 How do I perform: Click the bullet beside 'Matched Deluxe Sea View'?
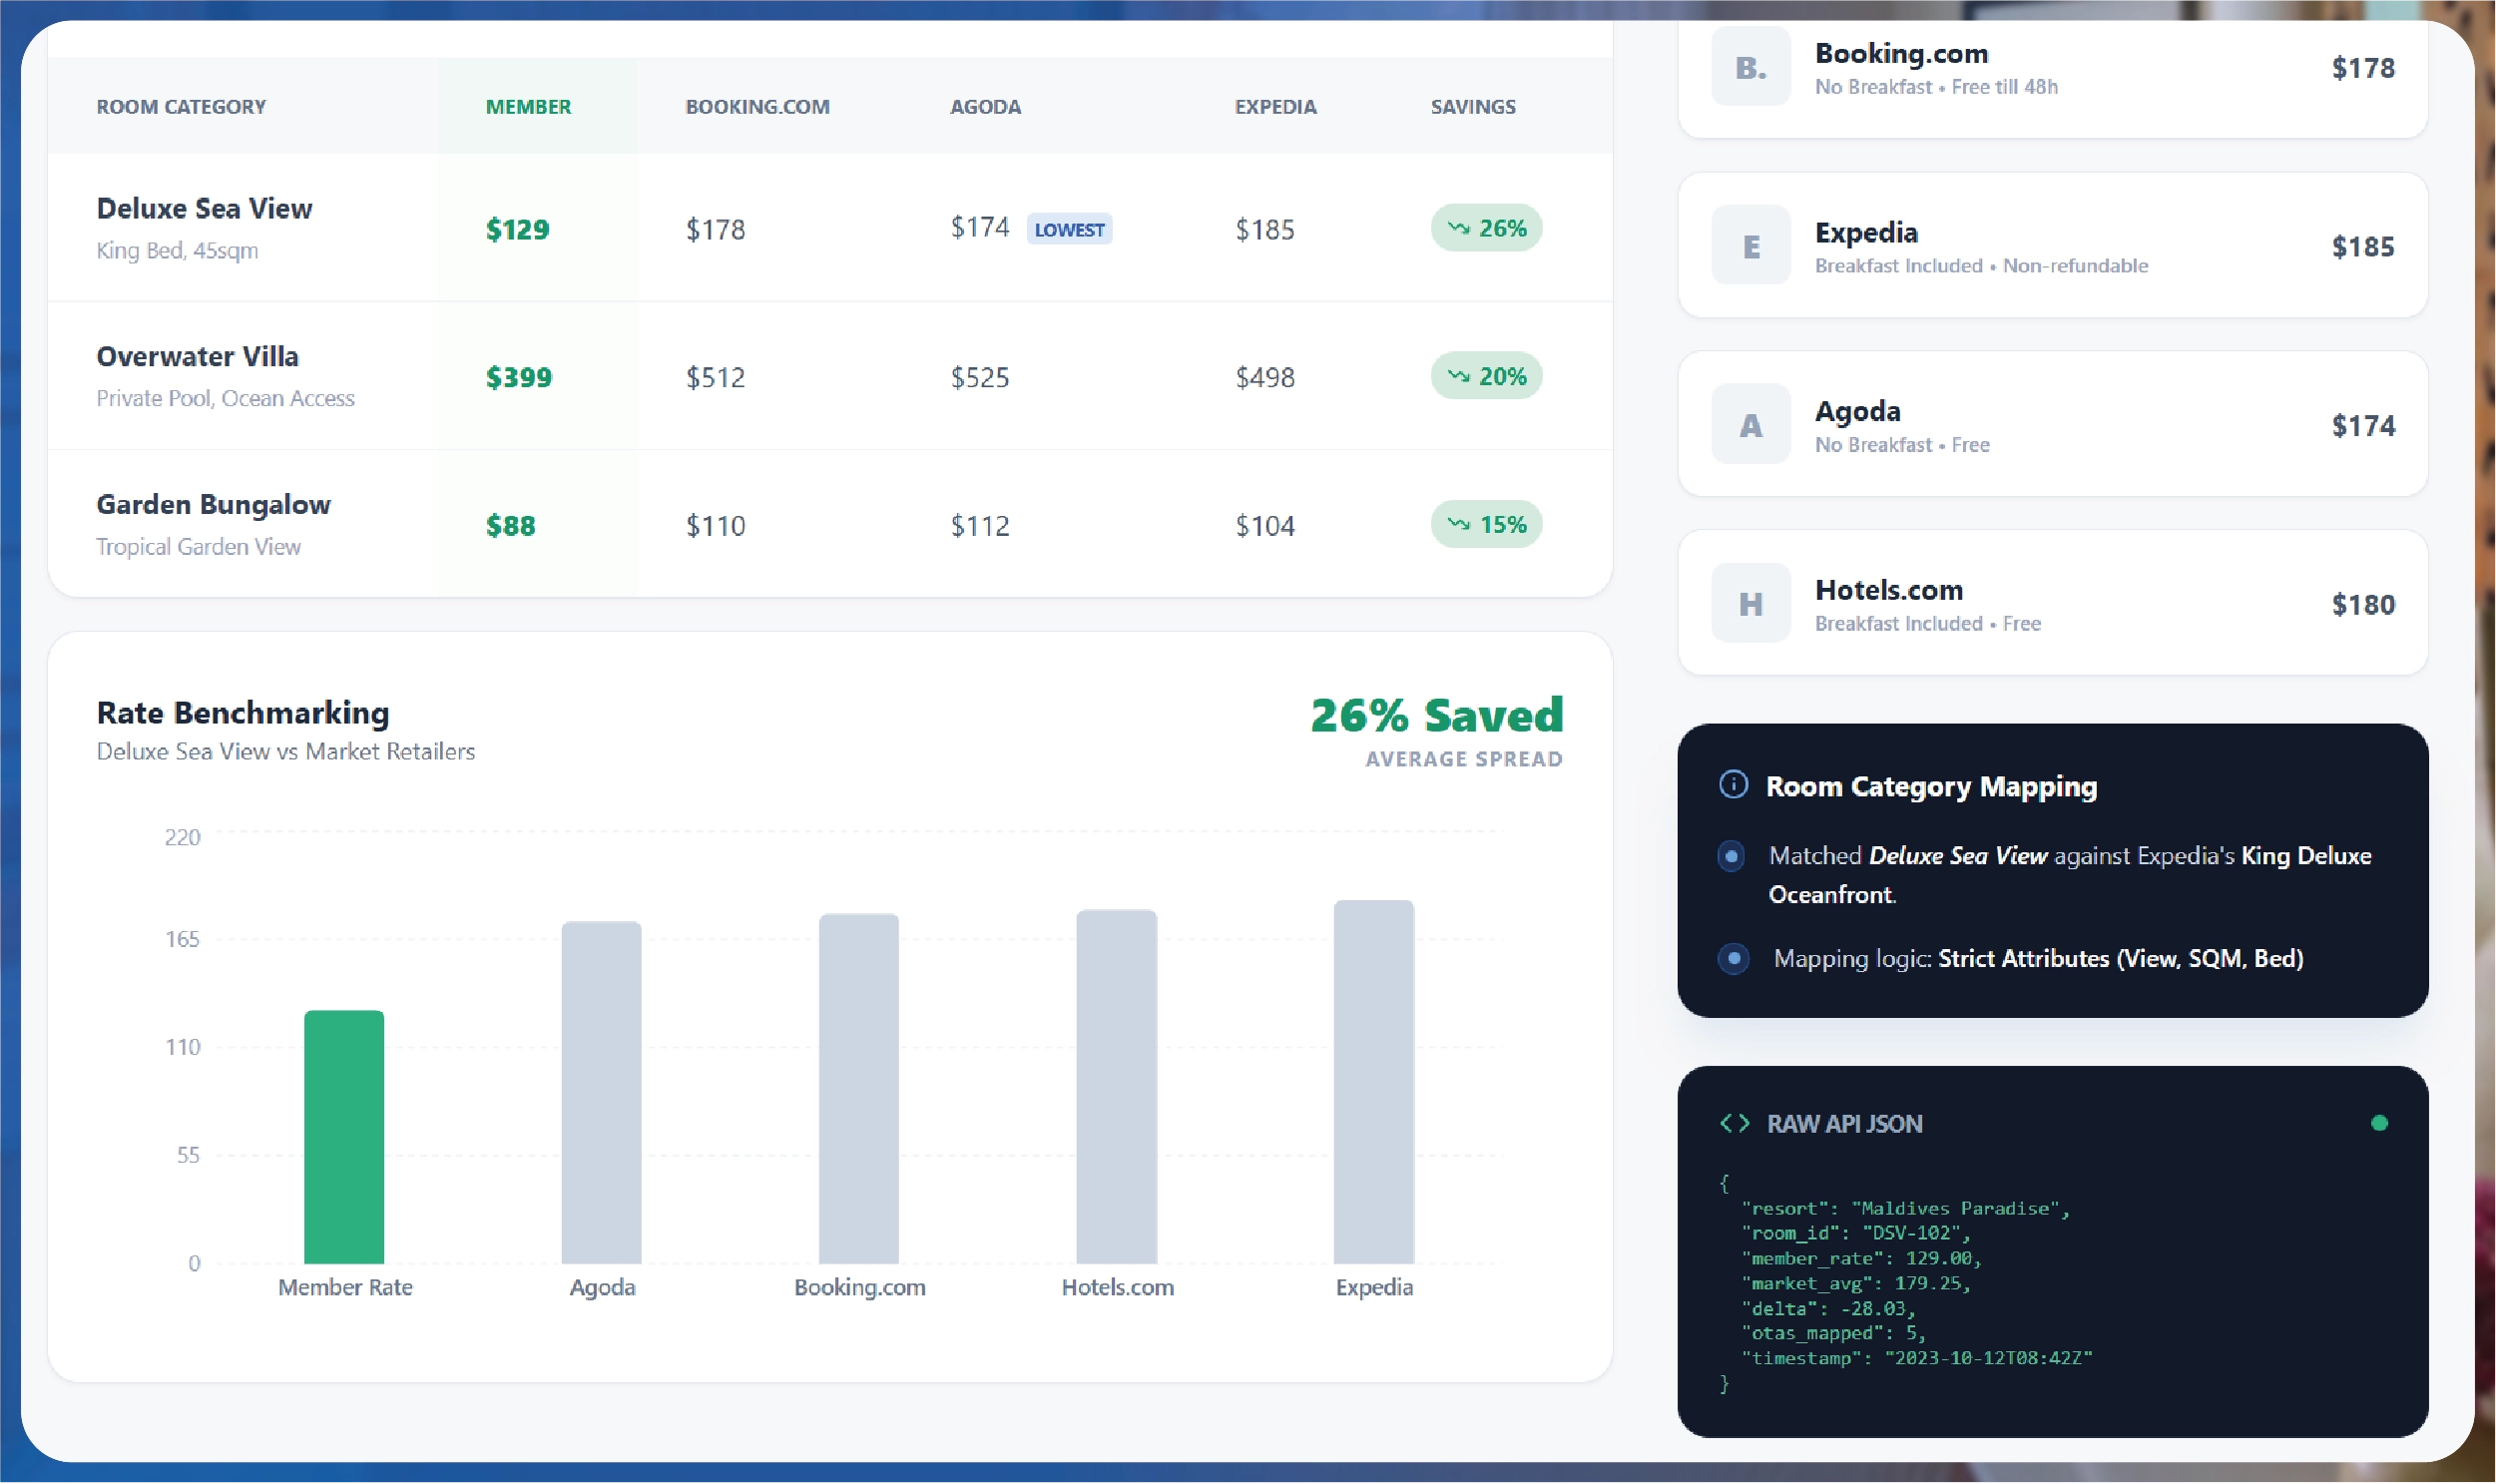tap(1731, 857)
